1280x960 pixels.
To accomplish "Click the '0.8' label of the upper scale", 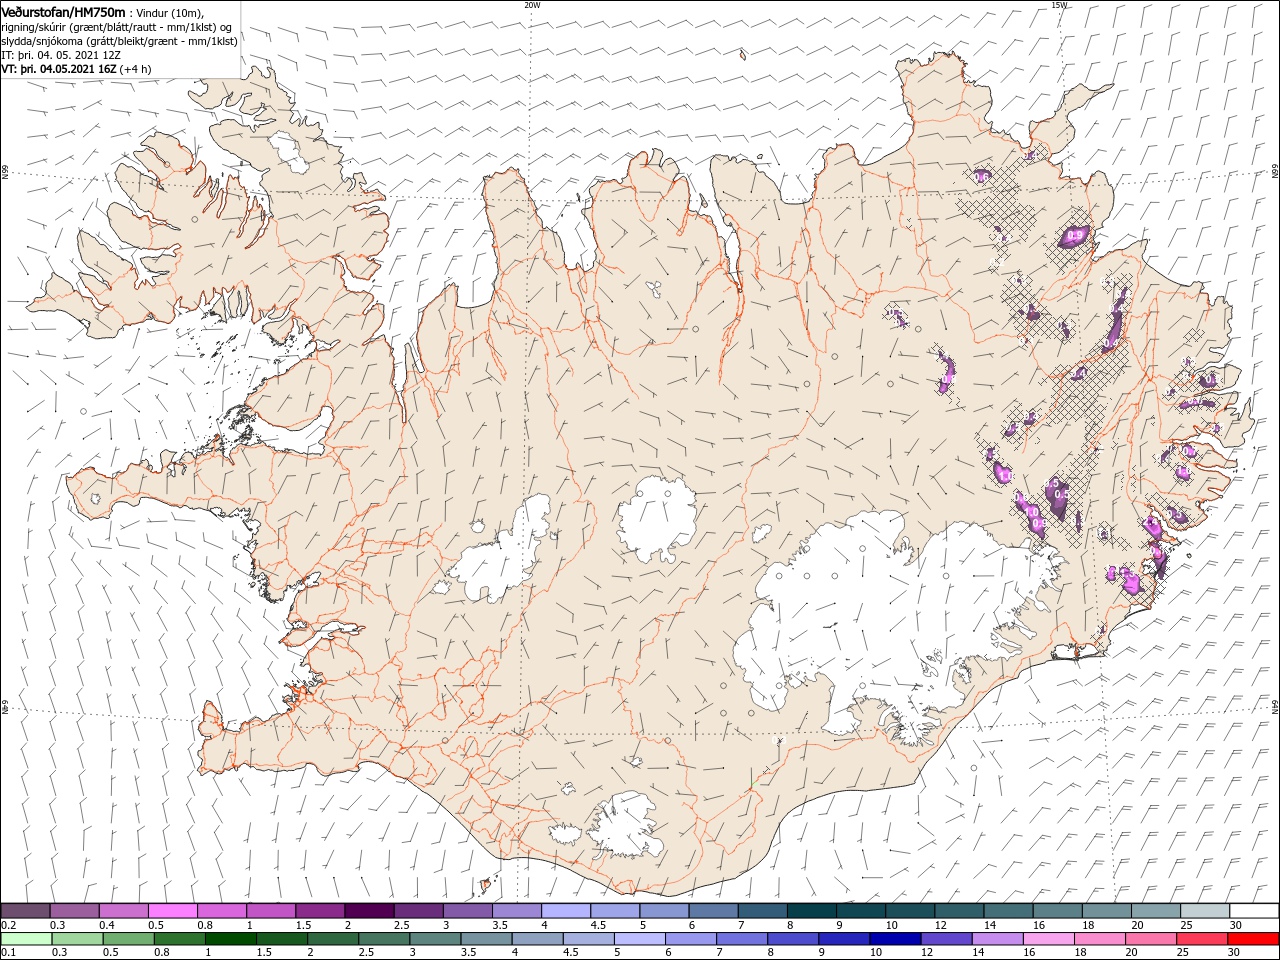I will [205, 925].
